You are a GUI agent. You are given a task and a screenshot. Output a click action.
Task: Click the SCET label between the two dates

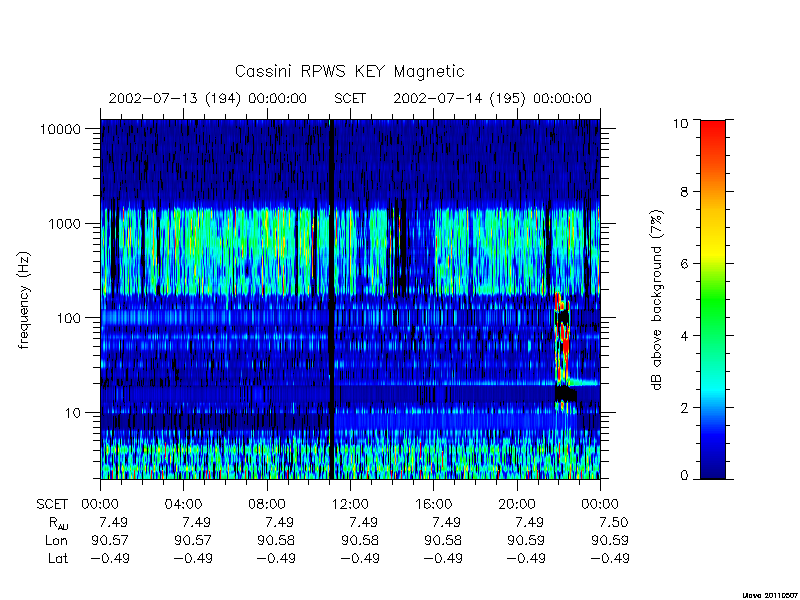tap(350, 98)
